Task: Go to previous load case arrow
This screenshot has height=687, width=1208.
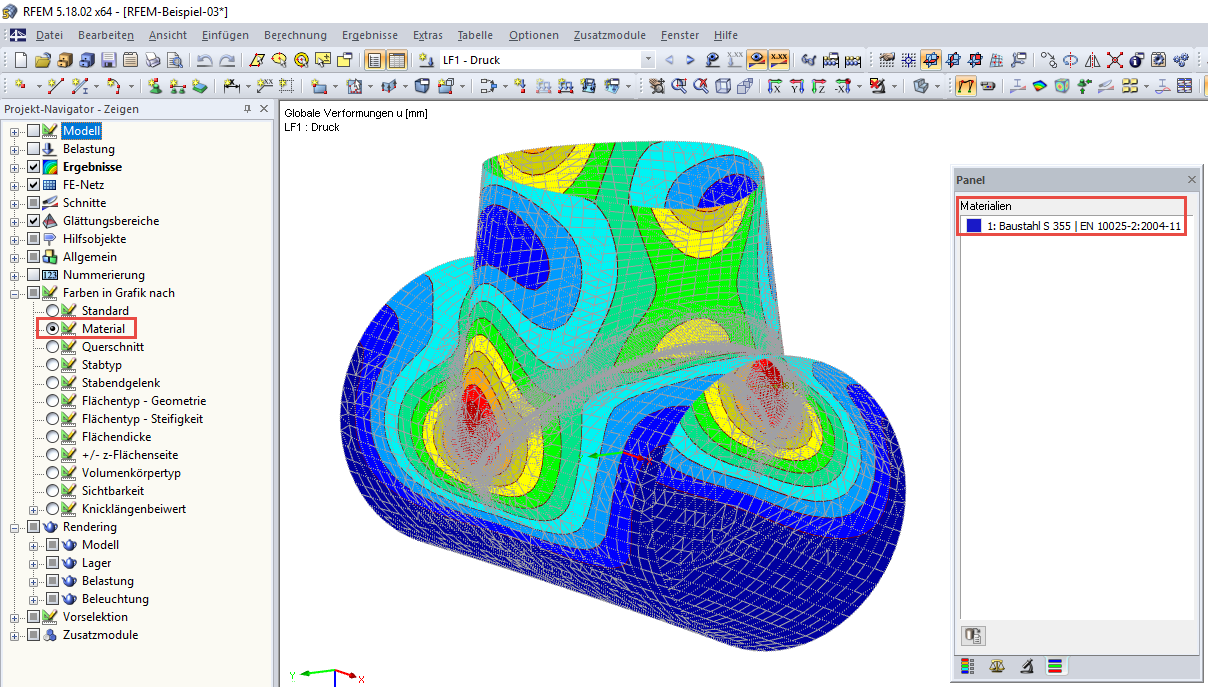Action: pyautogui.click(x=669, y=60)
